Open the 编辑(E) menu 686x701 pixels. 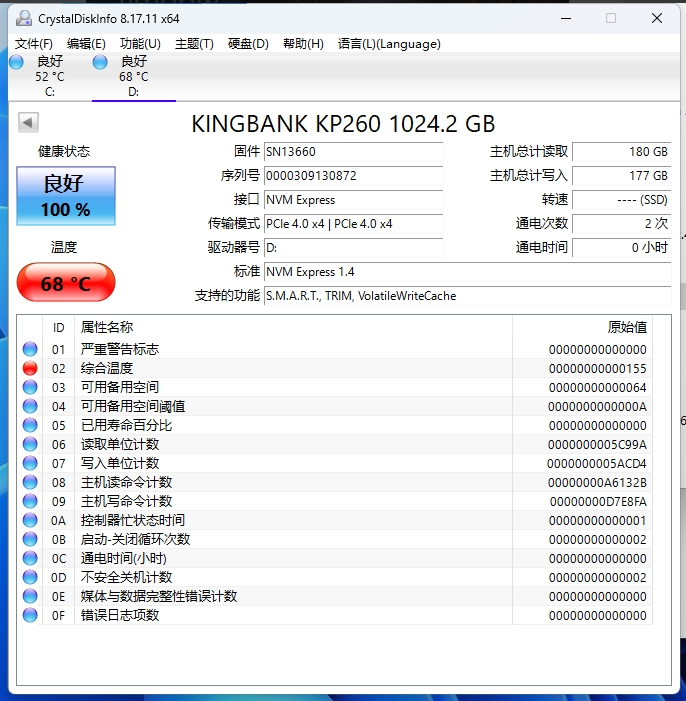pos(86,44)
